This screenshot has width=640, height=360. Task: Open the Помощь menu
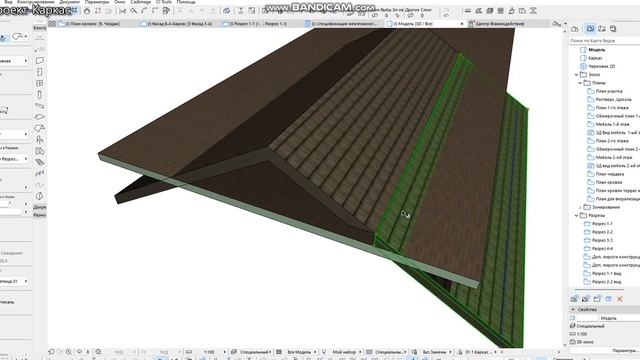[186, 2]
